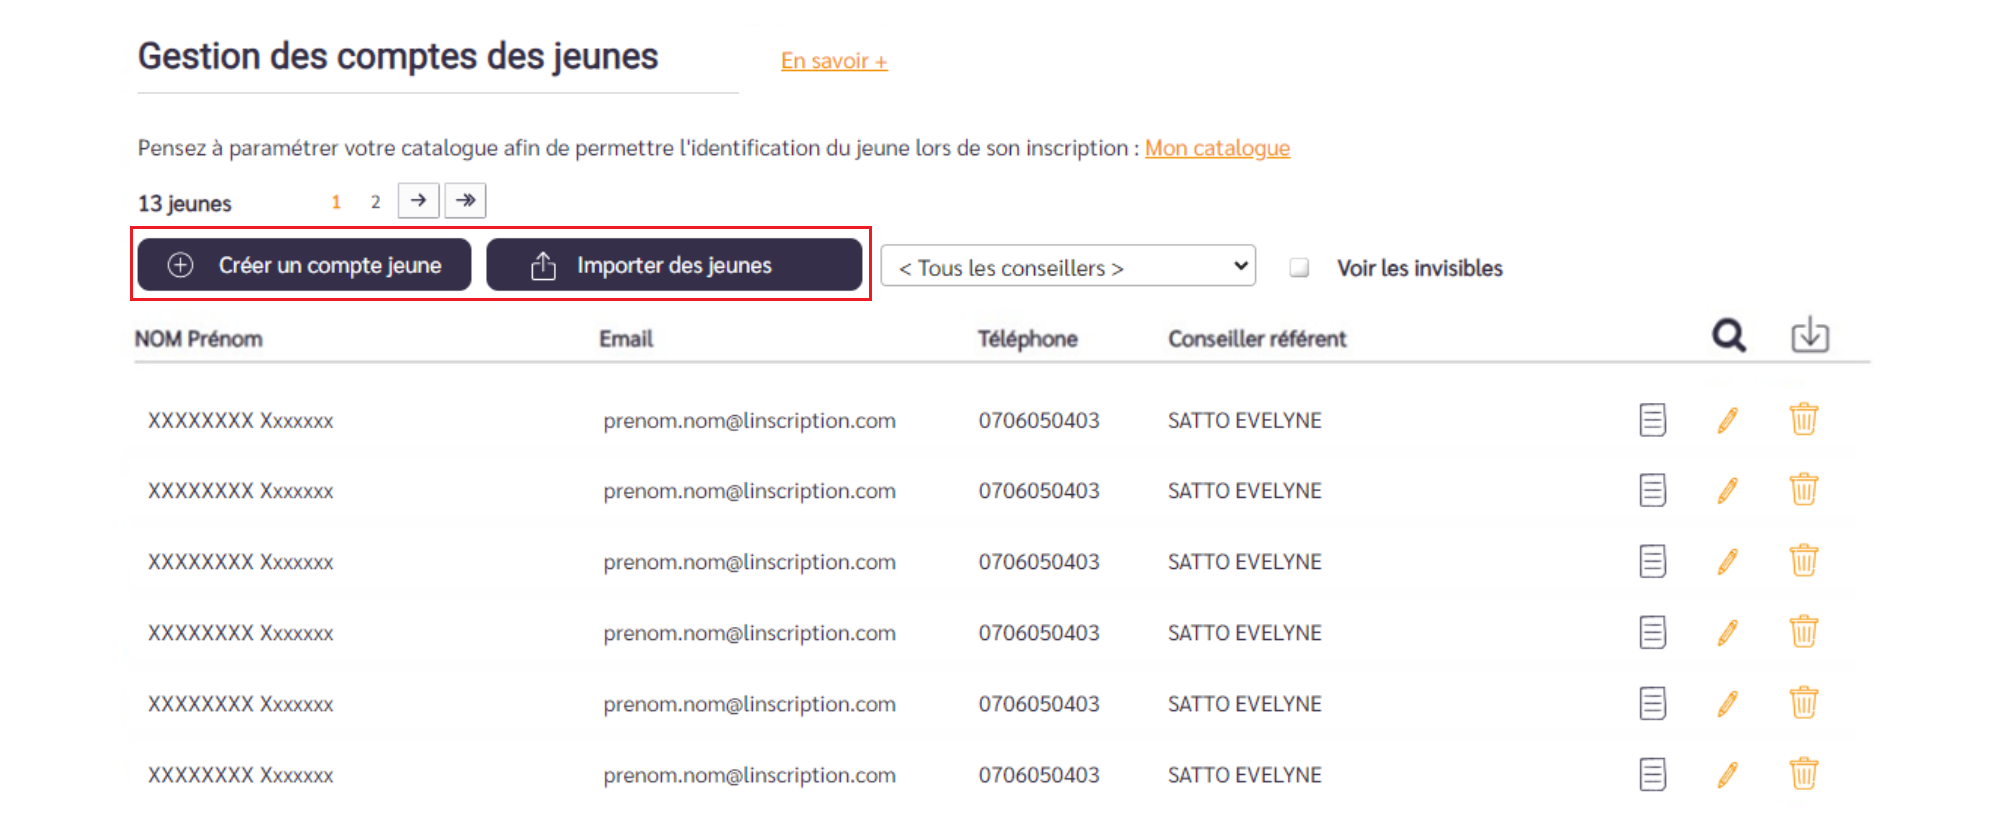Click the NOM Prénom column header

(198, 339)
